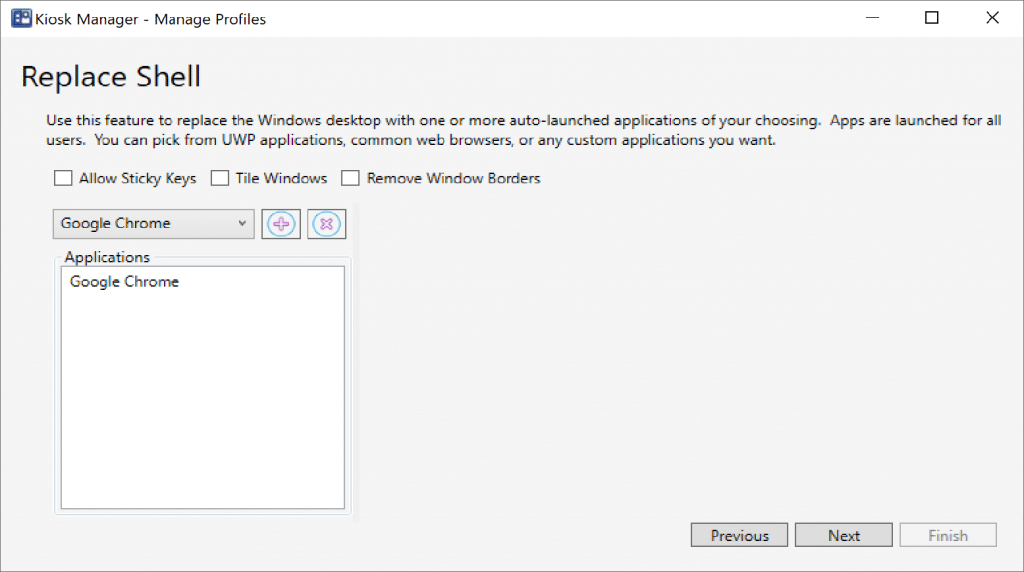The width and height of the screenshot is (1024, 572).
Task: Select Google Chrome in the Applications list
Action: [x=124, y=281]
